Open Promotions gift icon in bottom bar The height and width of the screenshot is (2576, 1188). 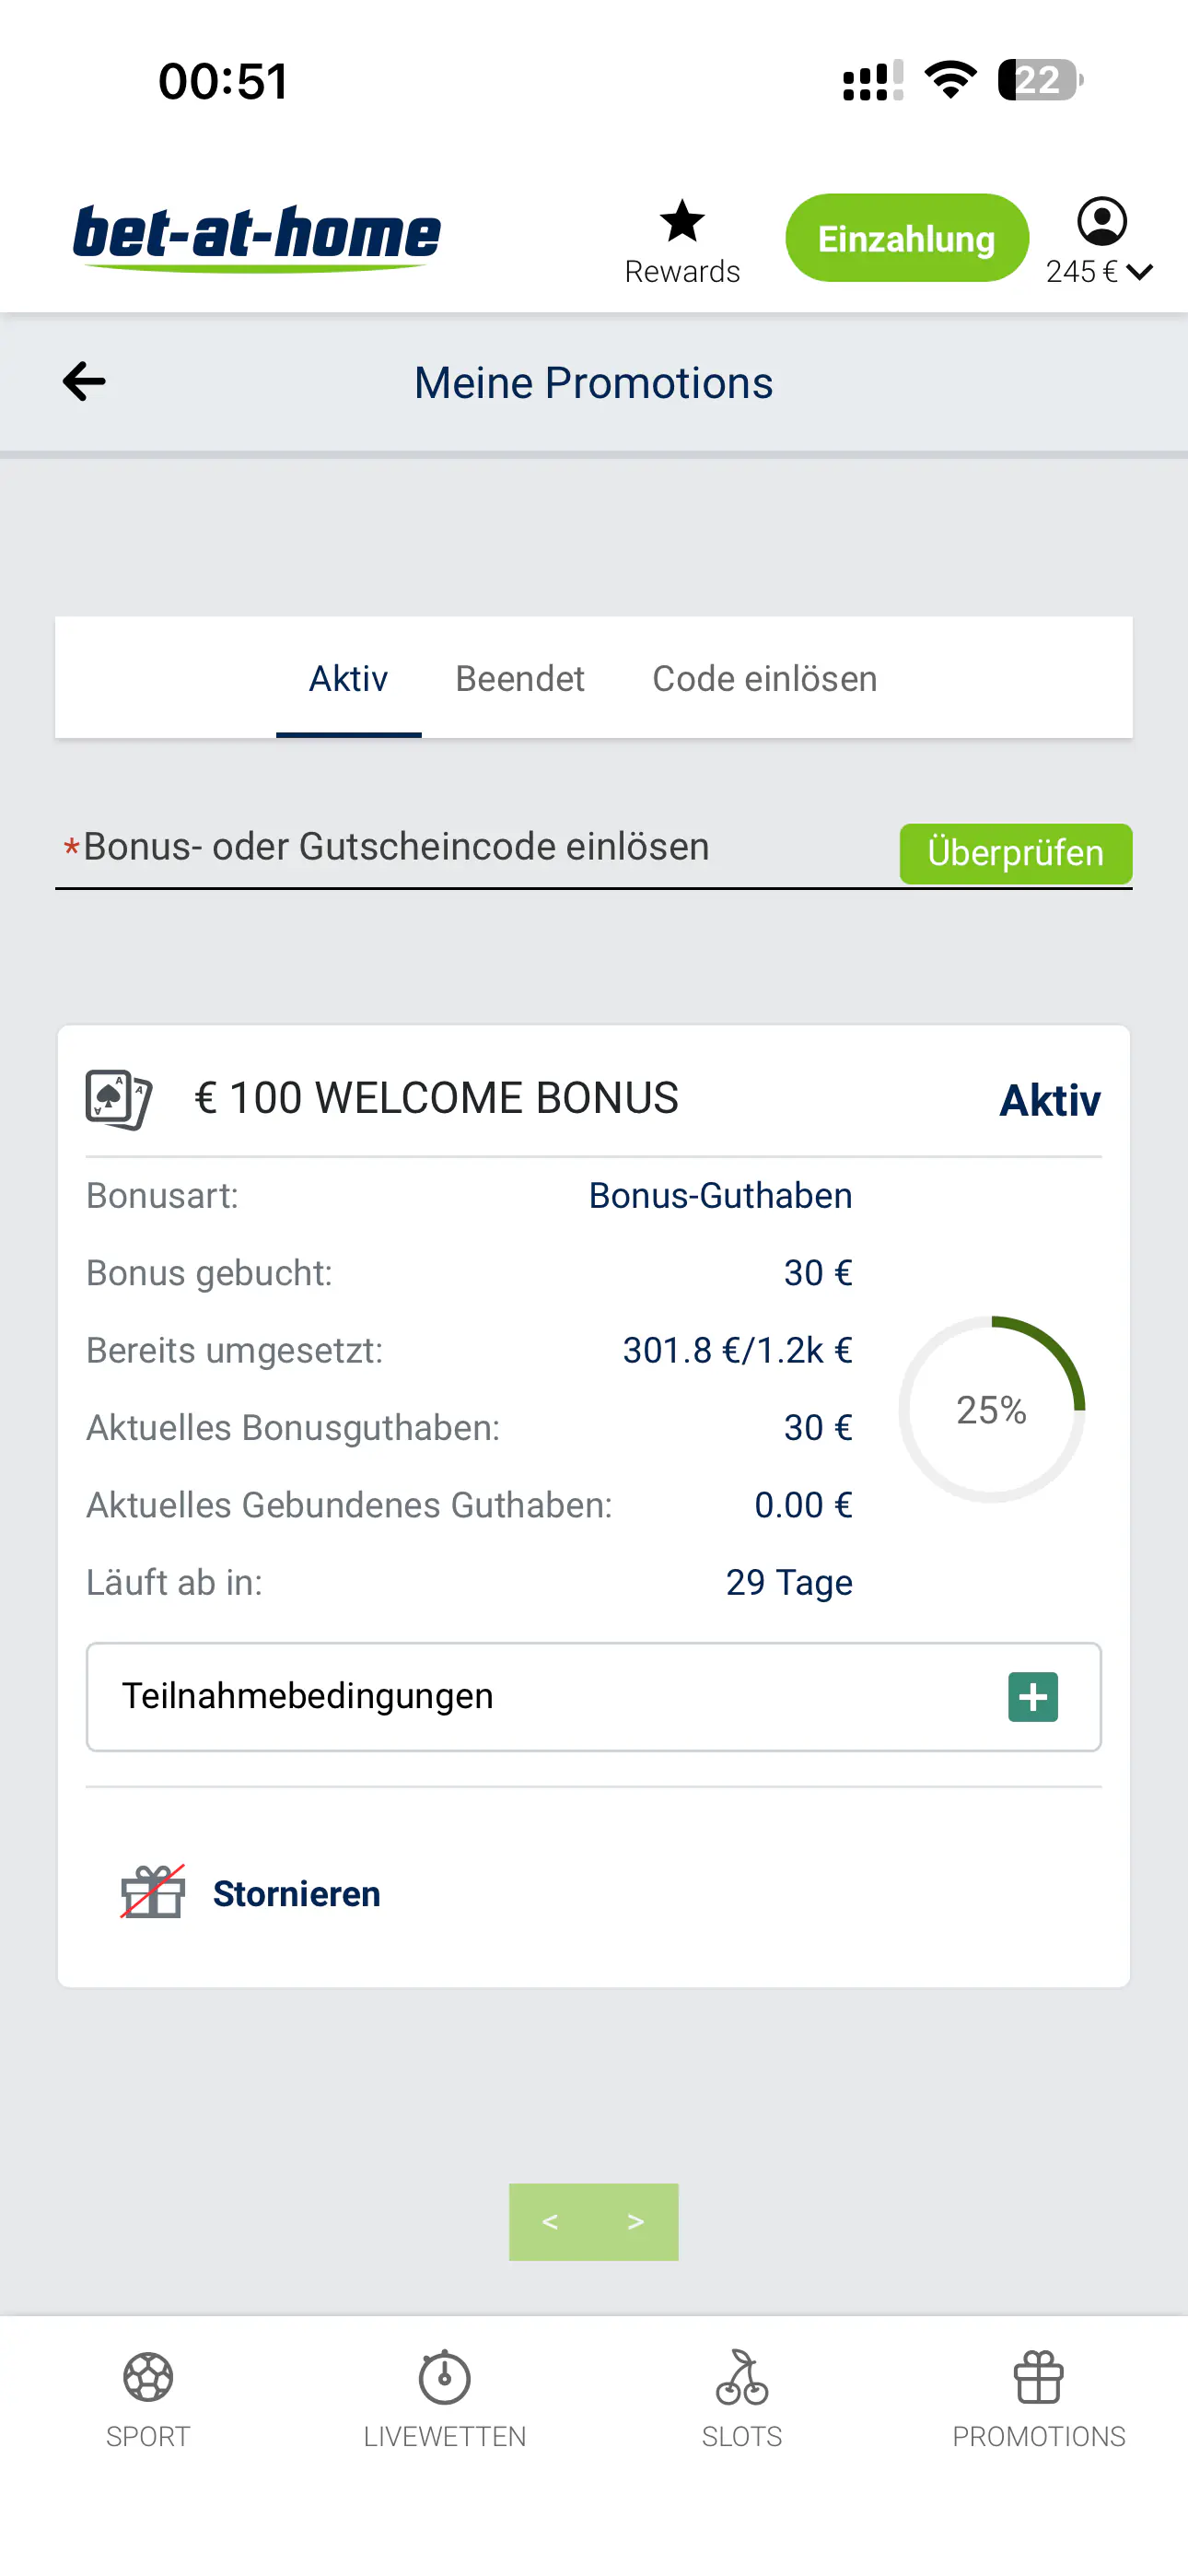[1038, 2376]
